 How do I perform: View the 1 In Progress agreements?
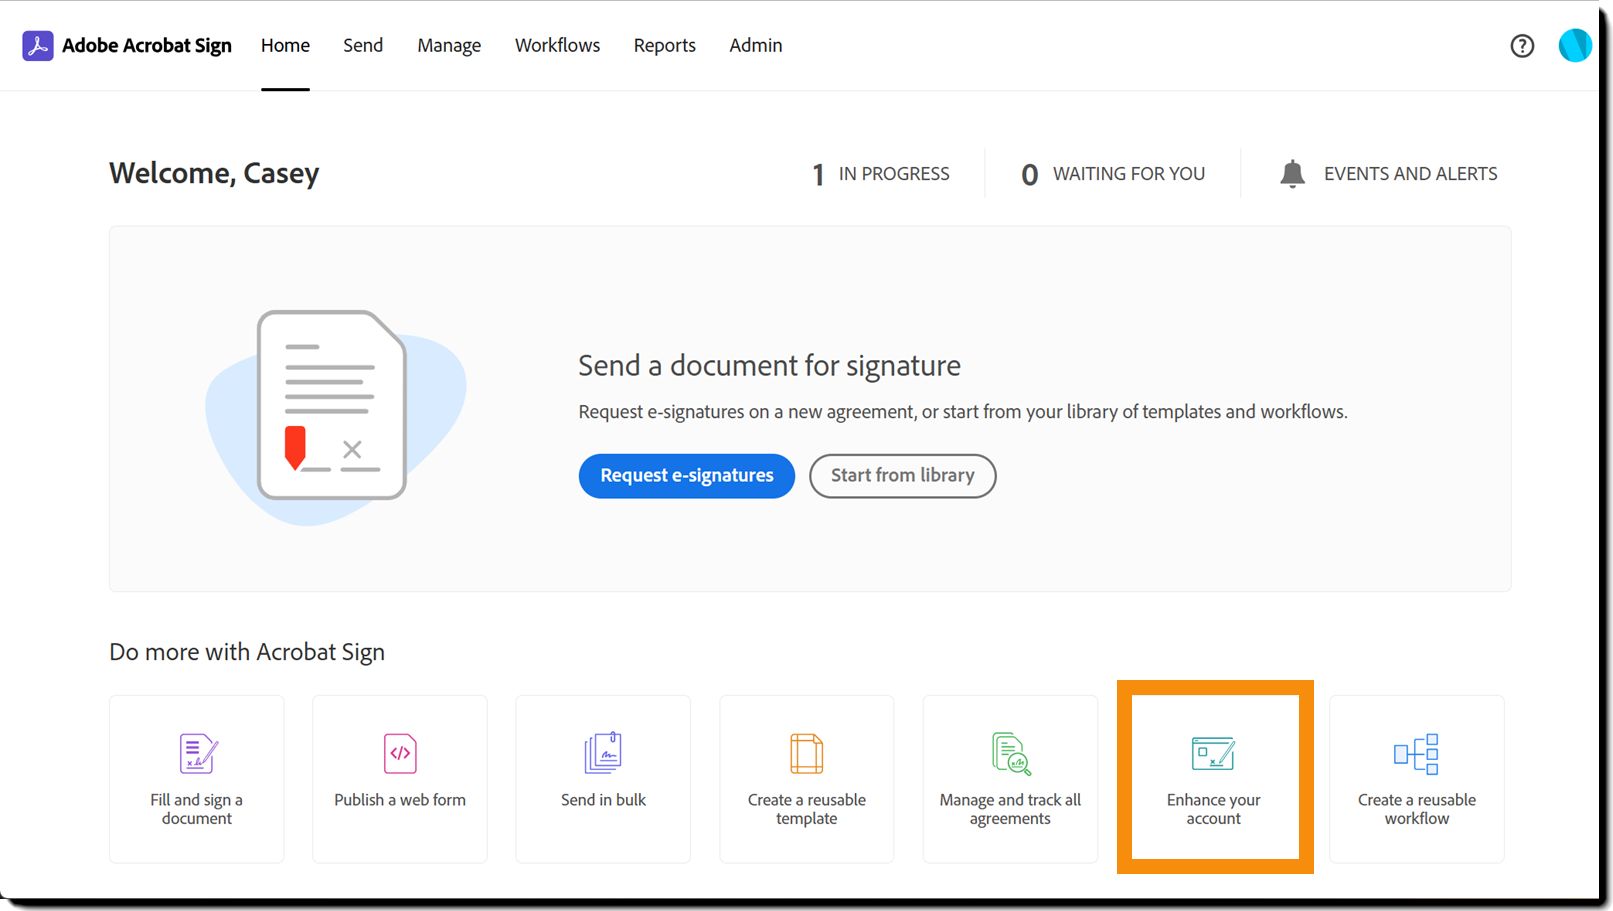pyautogui.click(x=881, y=174)
